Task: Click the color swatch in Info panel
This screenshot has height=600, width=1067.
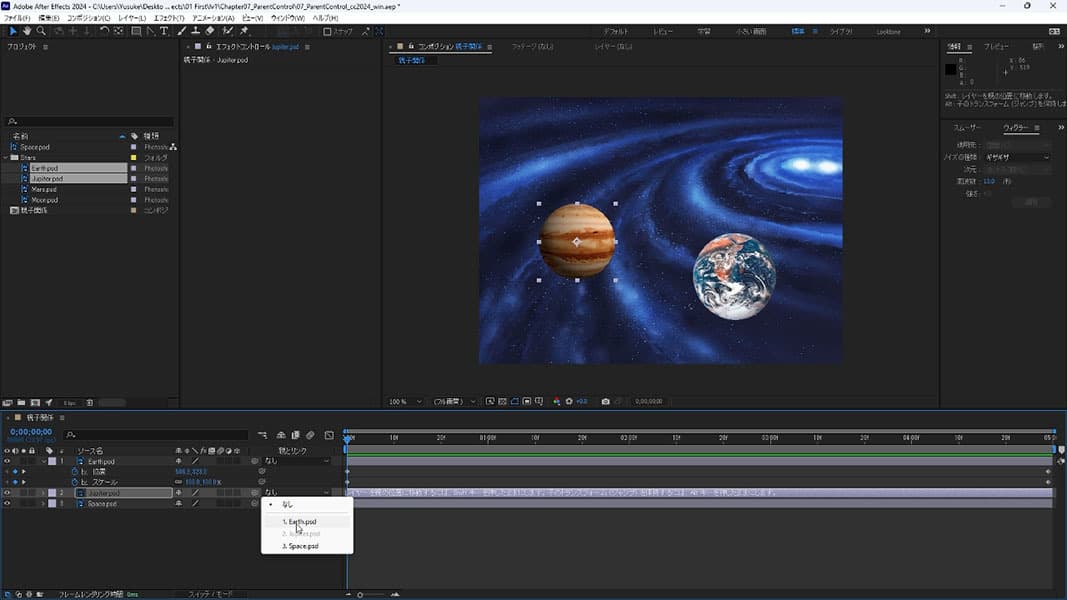Action: pos(951,69)
